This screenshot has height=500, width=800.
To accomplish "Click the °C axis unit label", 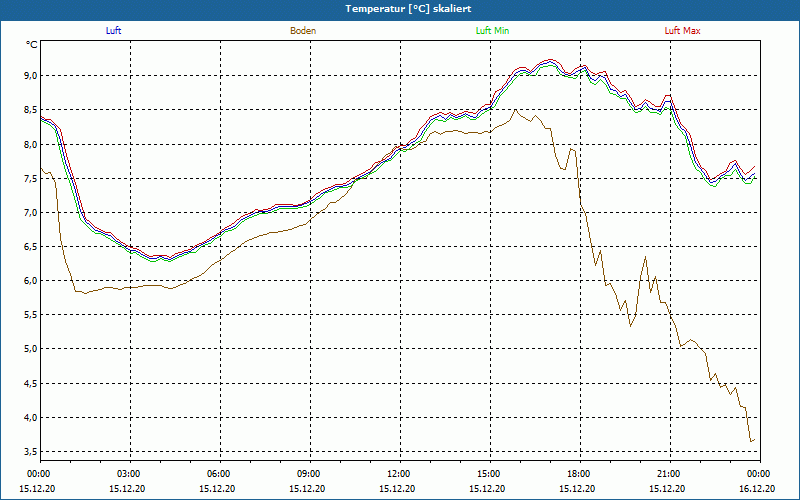I will tap(32, 45).
